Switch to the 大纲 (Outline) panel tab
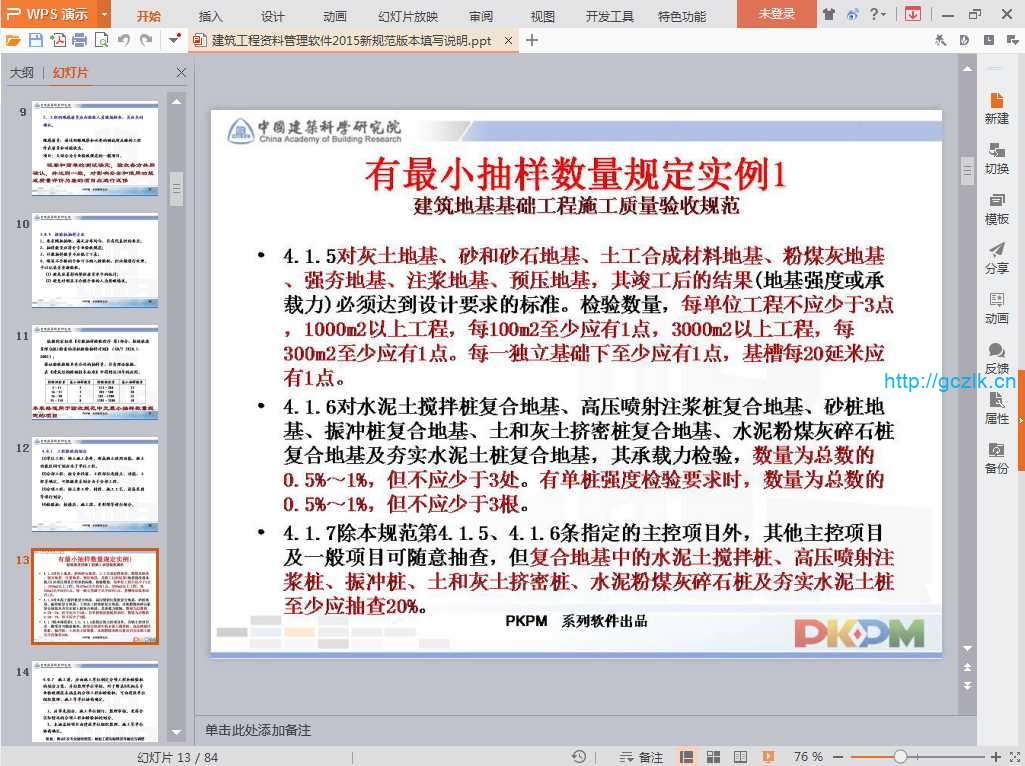This screenshot has height=766, width=1025. point(22,73)
